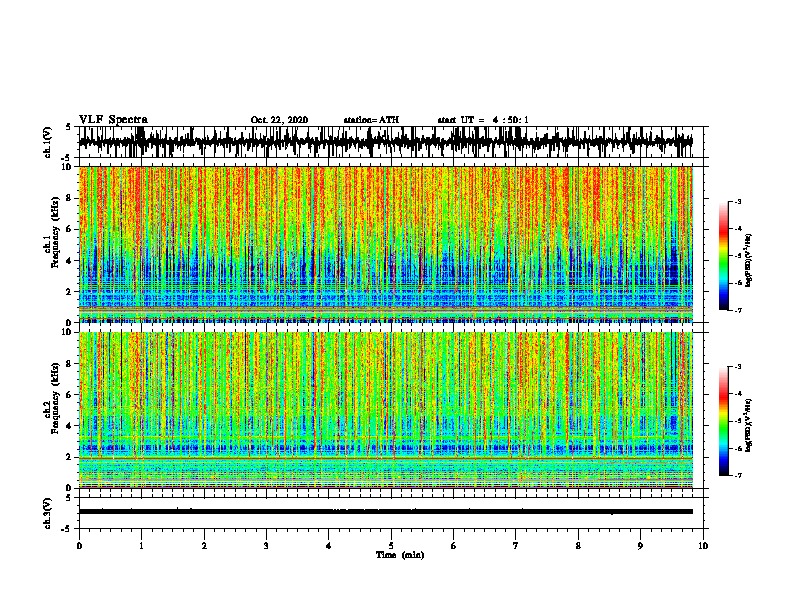Image resolution: width=792 pixels, height=612 pixels.
Task: Click the "start UT = 4:50:1" text
Action: click(x=483, y=120)
